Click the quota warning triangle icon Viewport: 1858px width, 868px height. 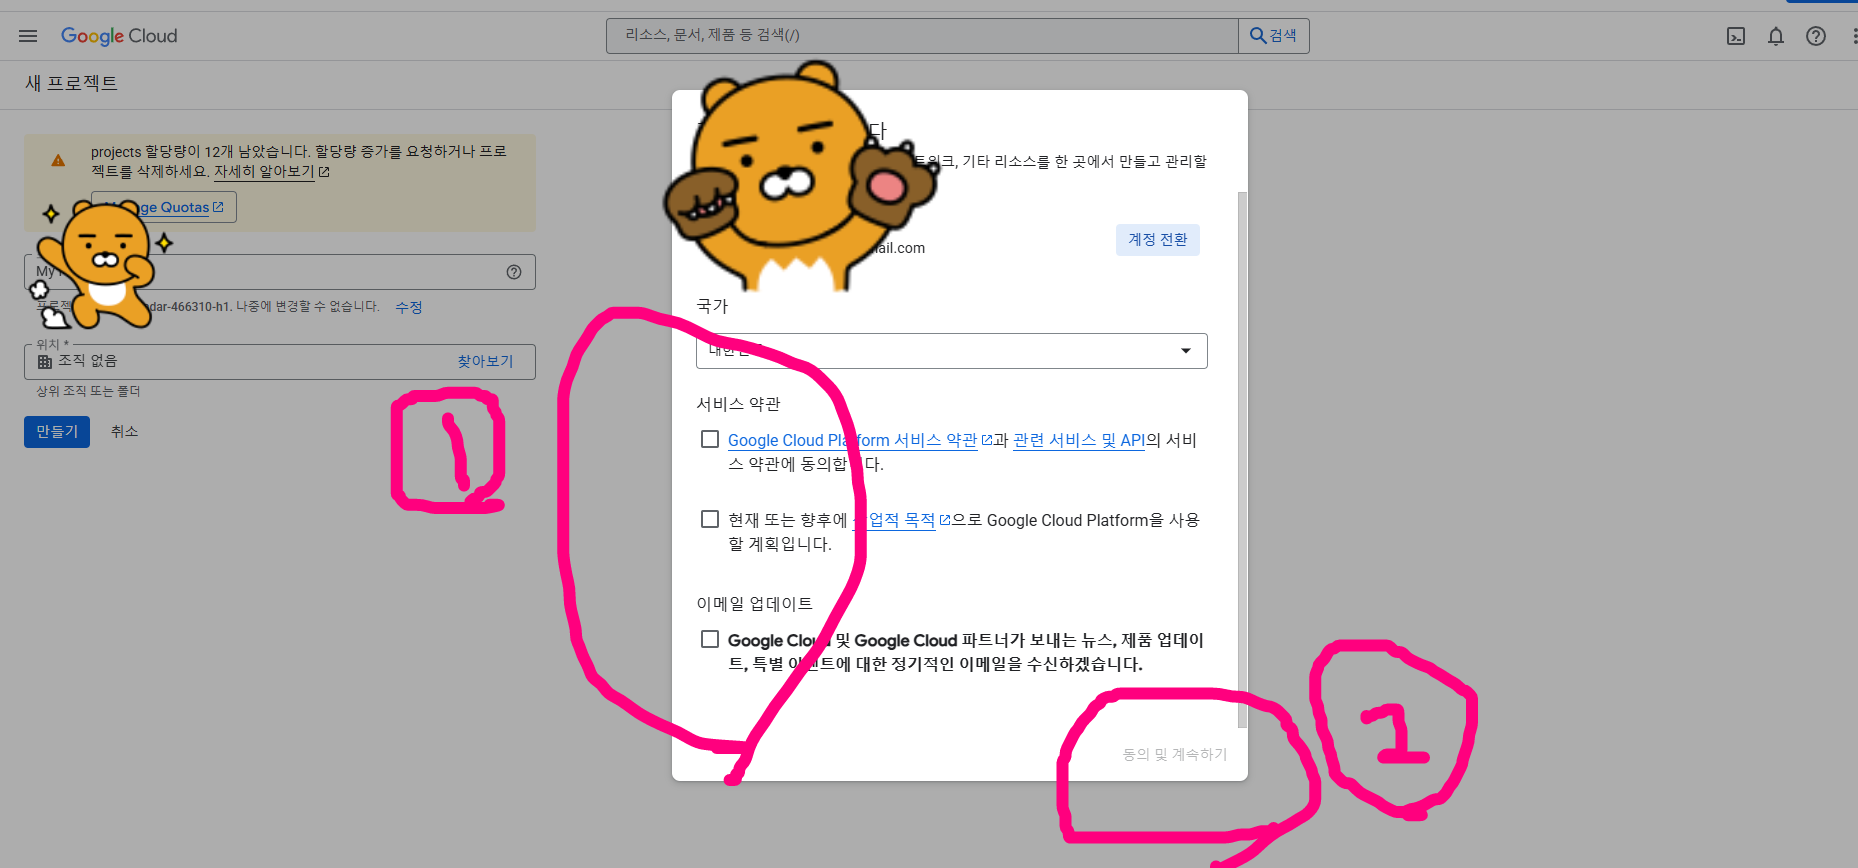point(58,160)
